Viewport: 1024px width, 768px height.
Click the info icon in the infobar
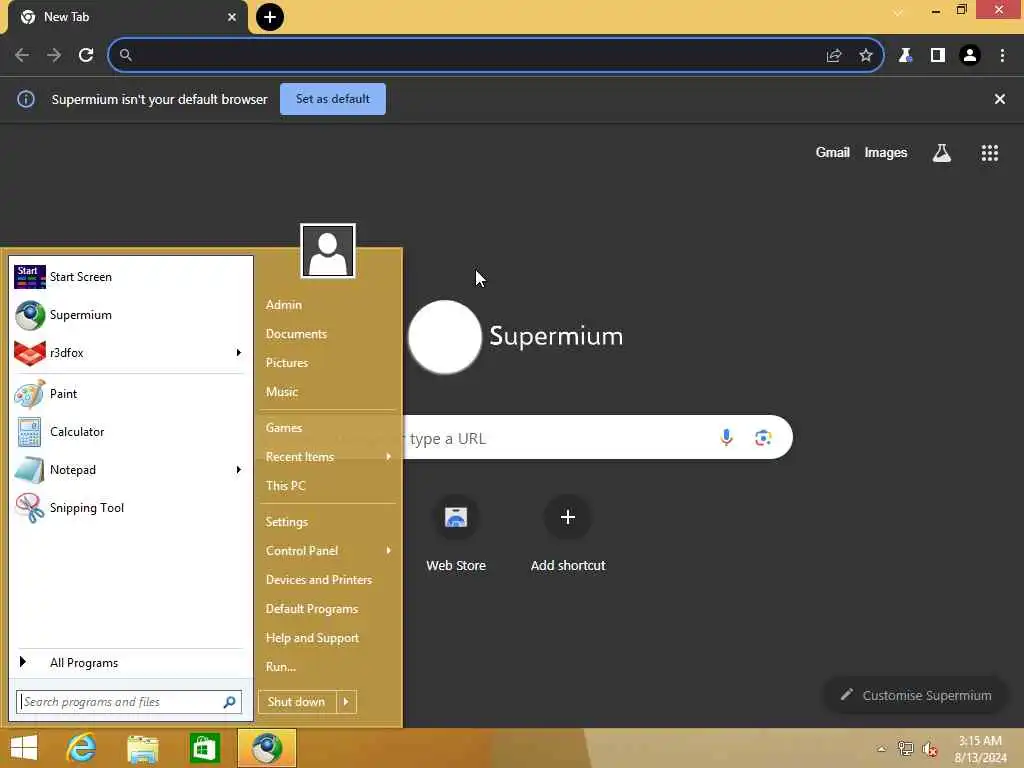click(x=26, y=99)
